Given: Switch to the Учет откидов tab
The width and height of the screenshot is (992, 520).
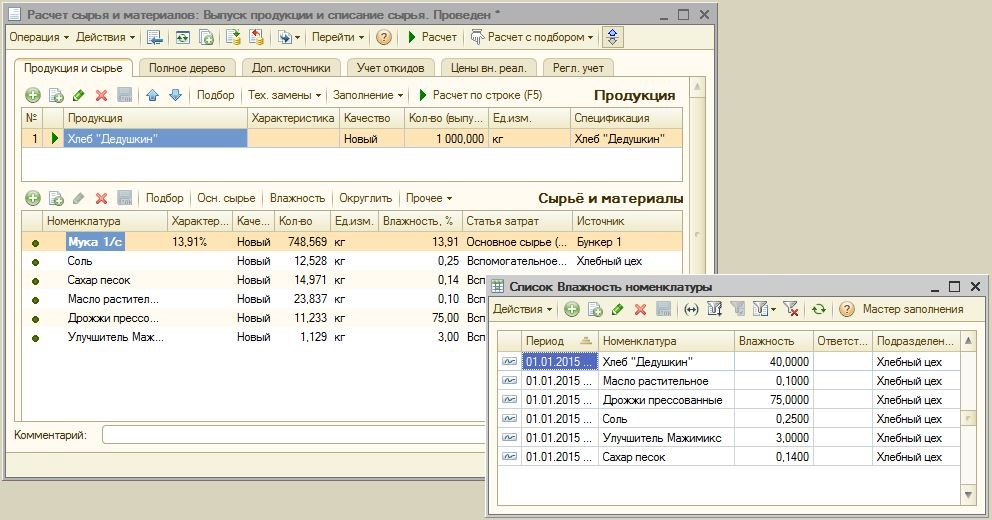Looking at the screenshot, I should click(390, 68).
